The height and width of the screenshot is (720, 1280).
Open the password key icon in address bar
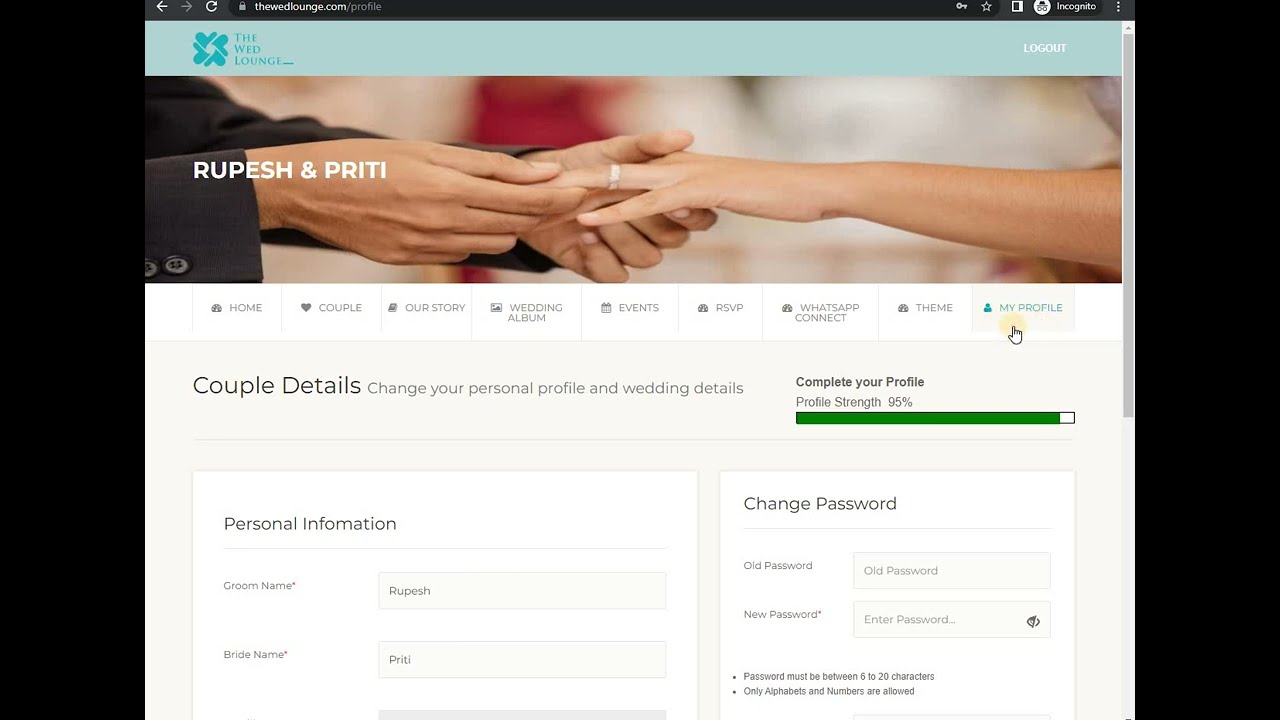[962, 7]
